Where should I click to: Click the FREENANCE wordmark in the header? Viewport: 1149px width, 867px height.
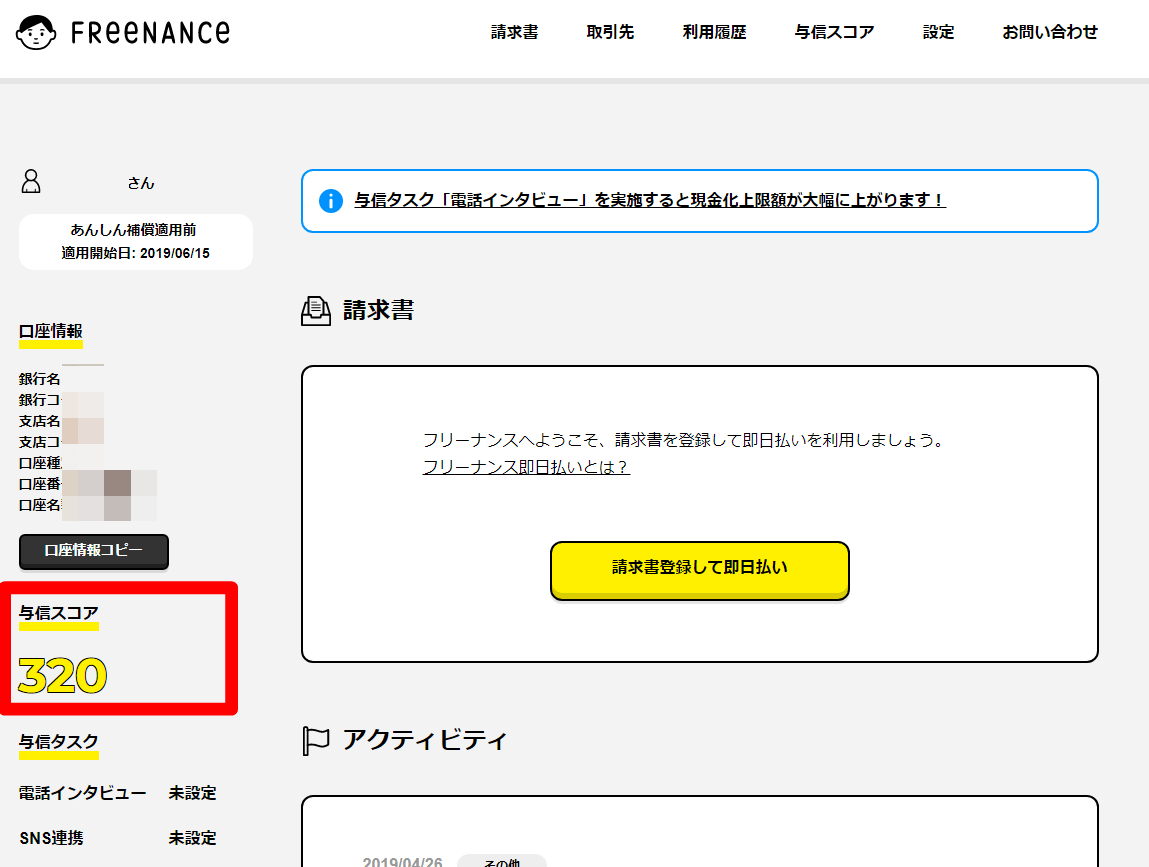click(x=150, y=32)
